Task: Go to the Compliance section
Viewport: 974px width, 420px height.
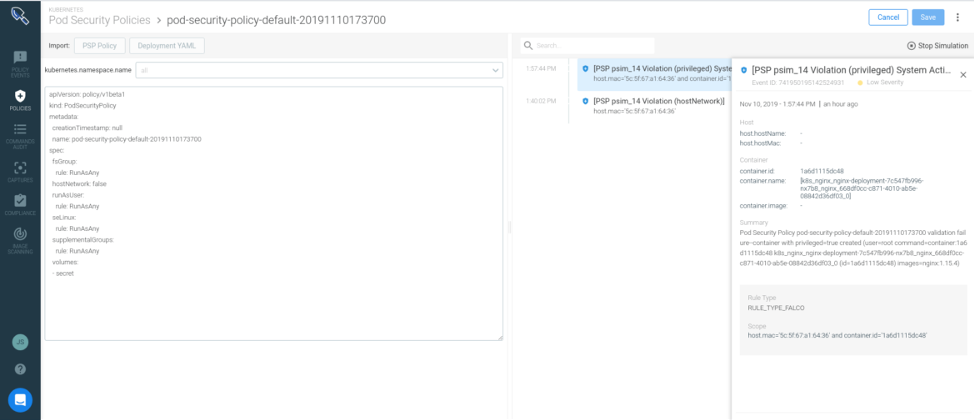Action: point(20,204)
